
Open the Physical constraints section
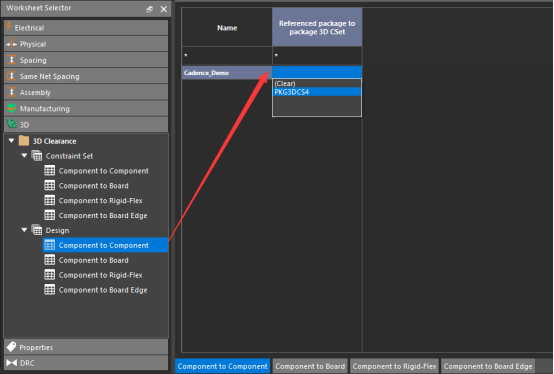86,44
